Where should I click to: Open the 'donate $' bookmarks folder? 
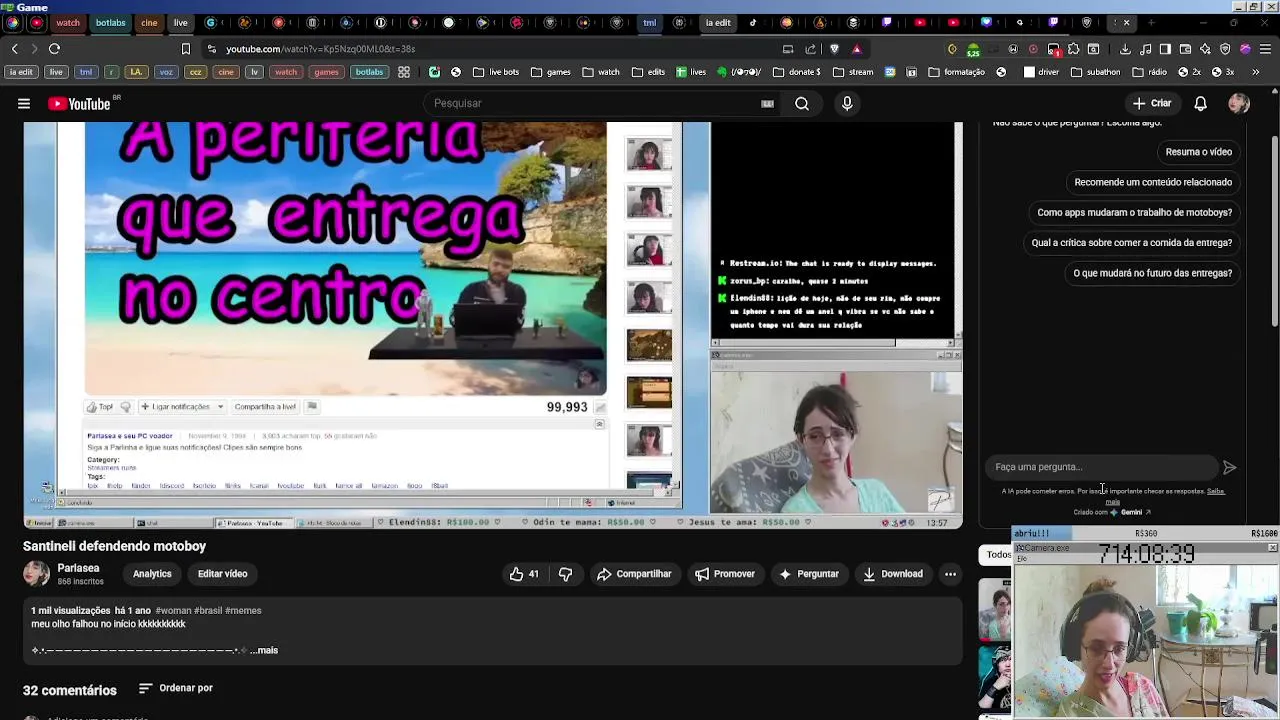[x=797, y=72]
